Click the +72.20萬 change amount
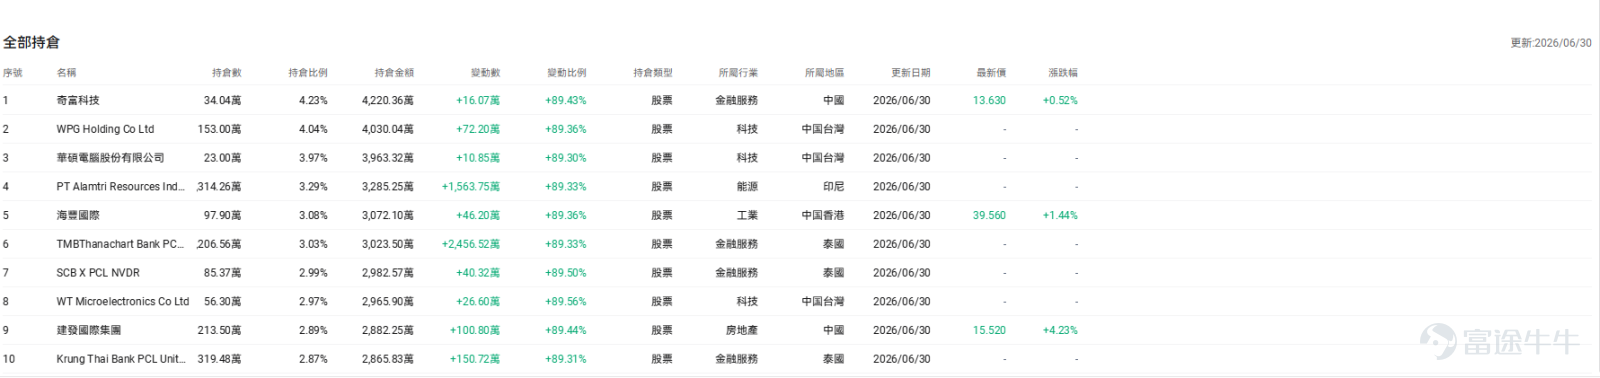The image size is (1600, 378). (x=478, y=129)
